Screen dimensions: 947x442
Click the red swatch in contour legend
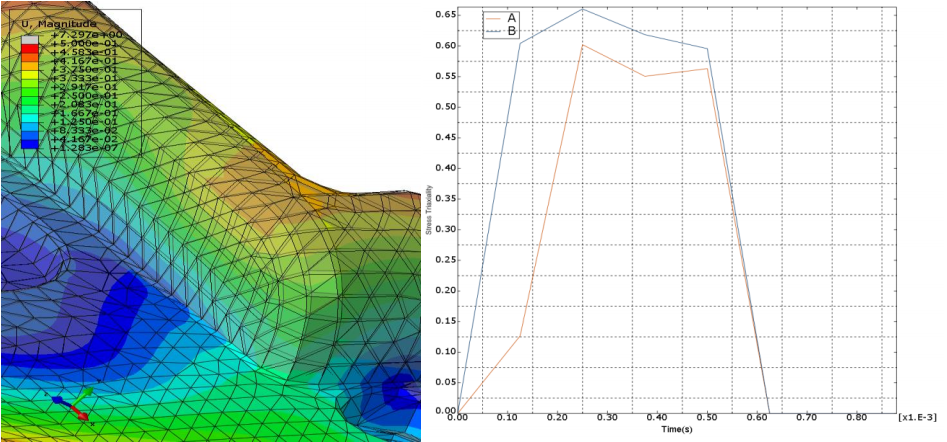[x=30, y=48]
